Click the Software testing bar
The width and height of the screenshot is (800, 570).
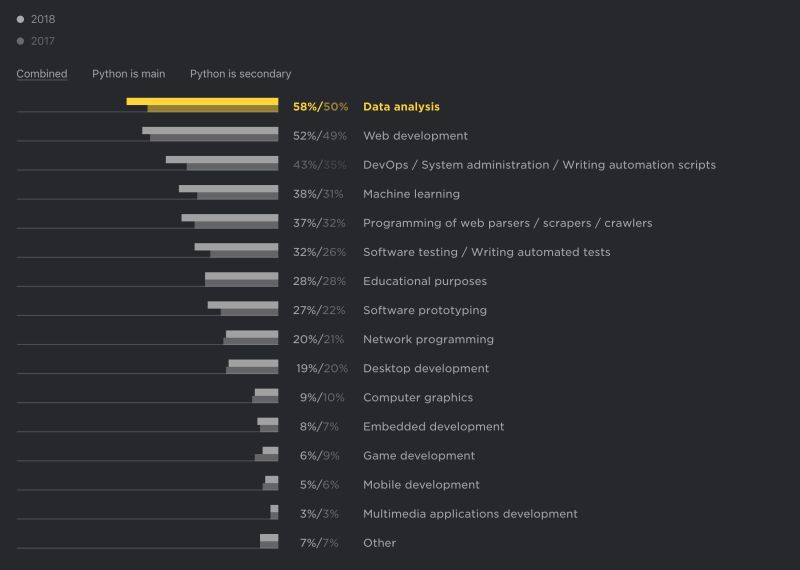pos(236,251)
